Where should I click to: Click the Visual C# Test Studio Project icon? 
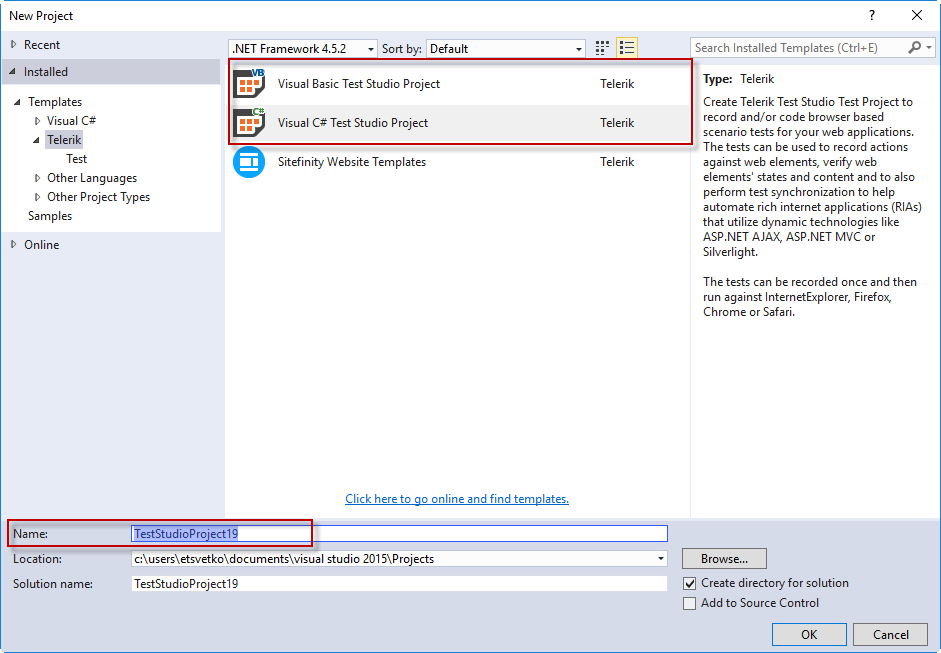pos(249,122)
